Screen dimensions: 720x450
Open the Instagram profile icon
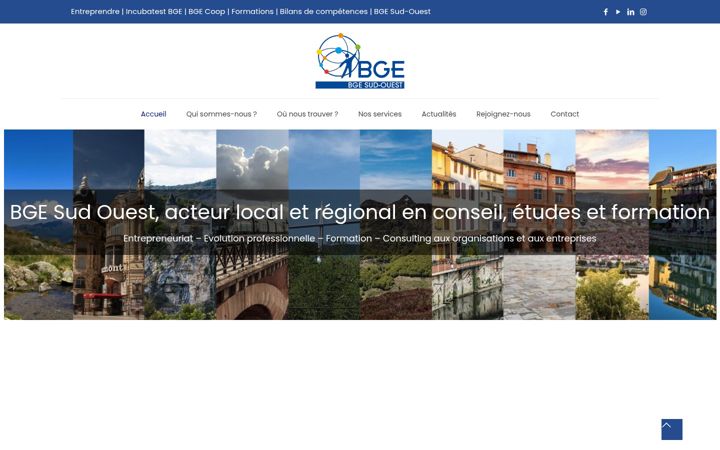click(x=643, y=12)
